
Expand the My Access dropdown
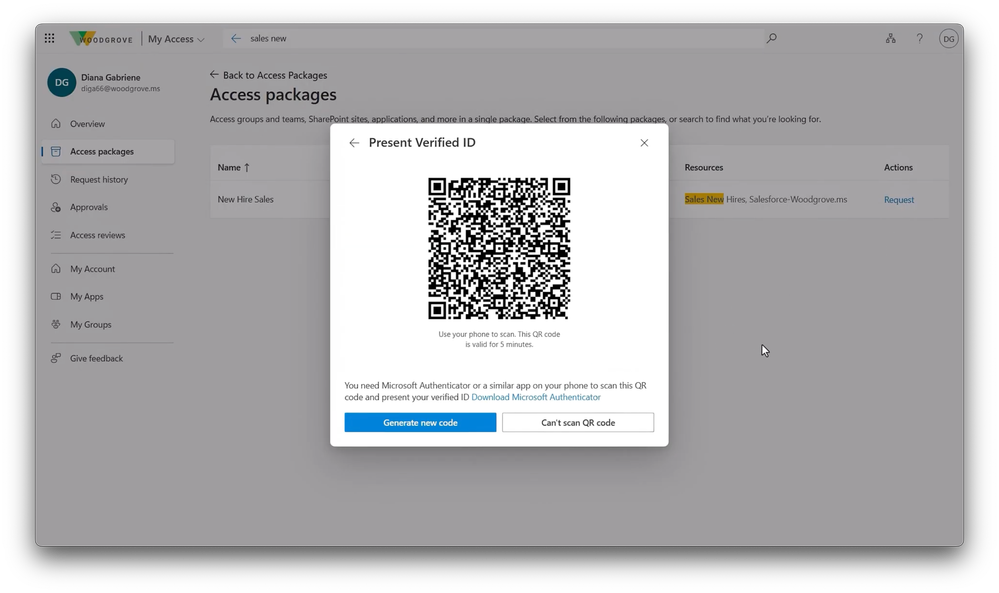[176, 39]
